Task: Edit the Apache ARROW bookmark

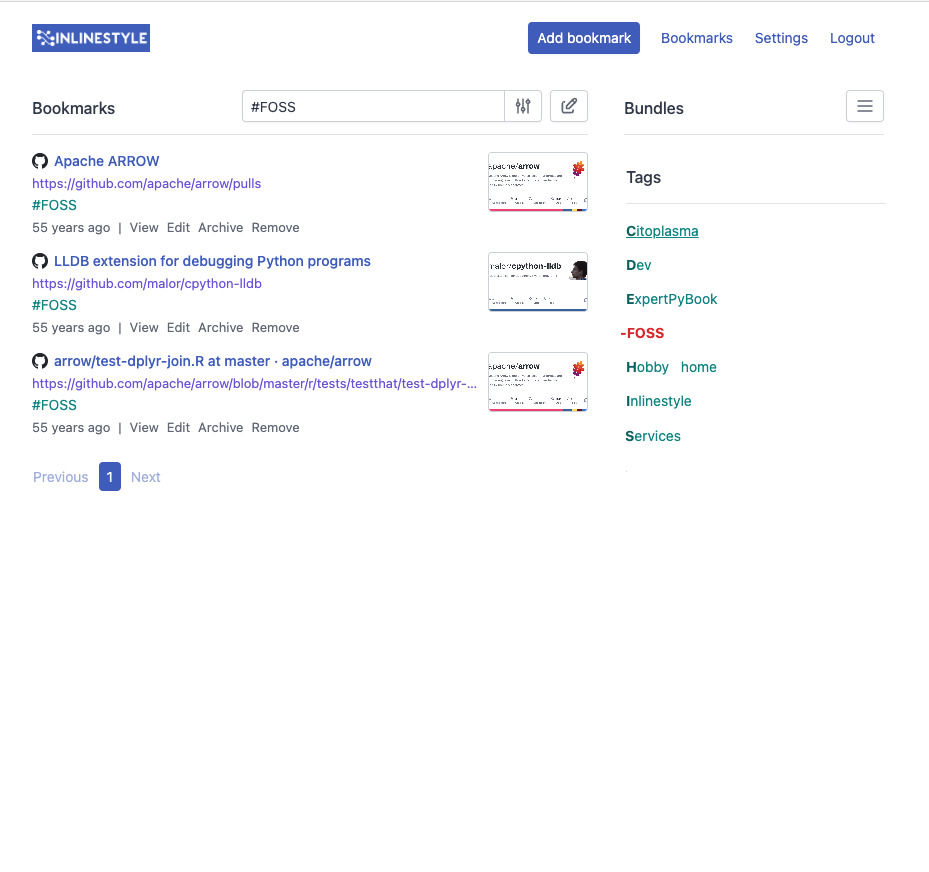Action: 178,227
